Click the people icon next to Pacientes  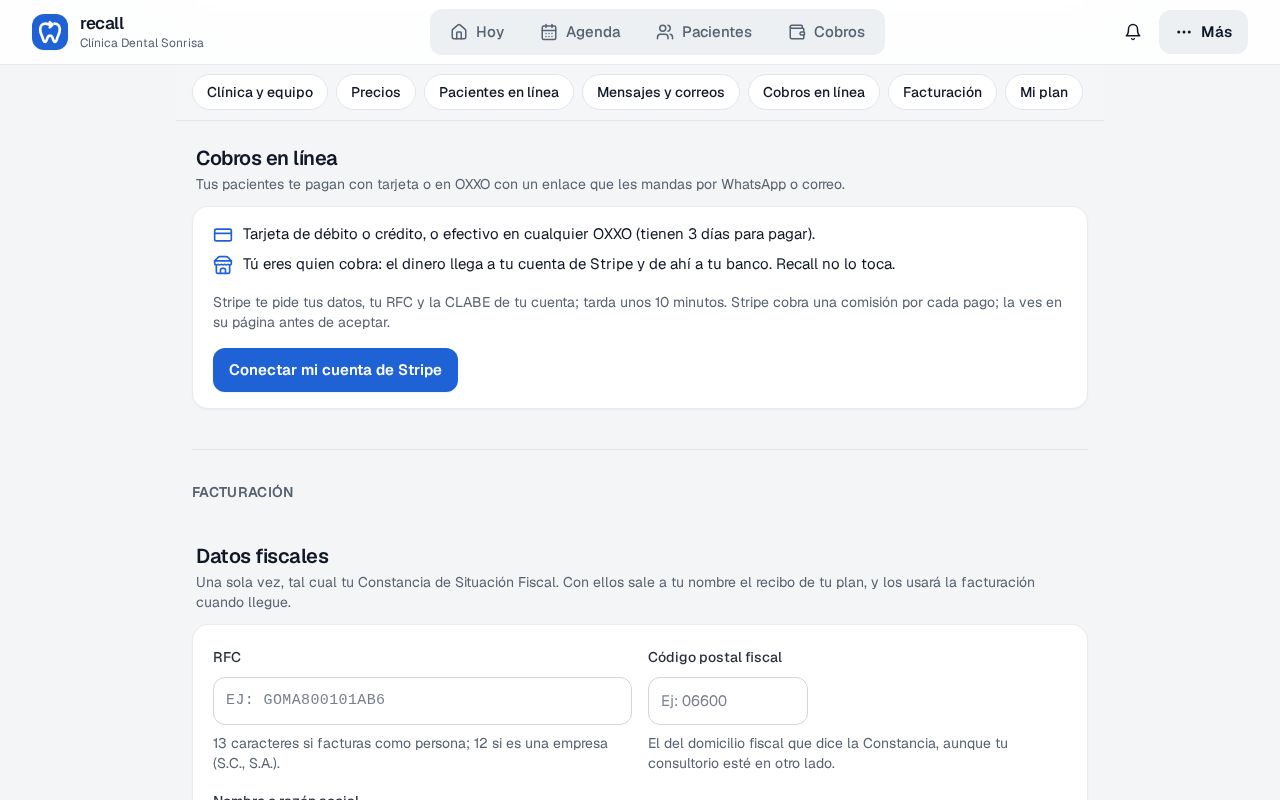(x=665, y=32)
